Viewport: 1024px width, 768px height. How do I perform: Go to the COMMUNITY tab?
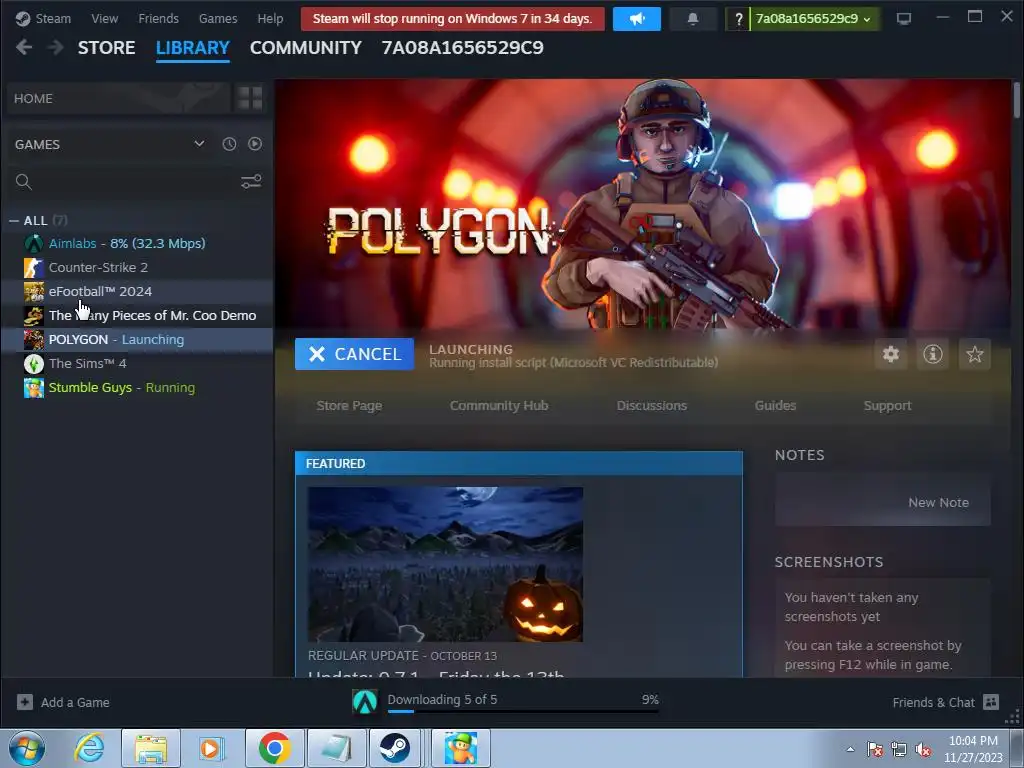(306, 48)
